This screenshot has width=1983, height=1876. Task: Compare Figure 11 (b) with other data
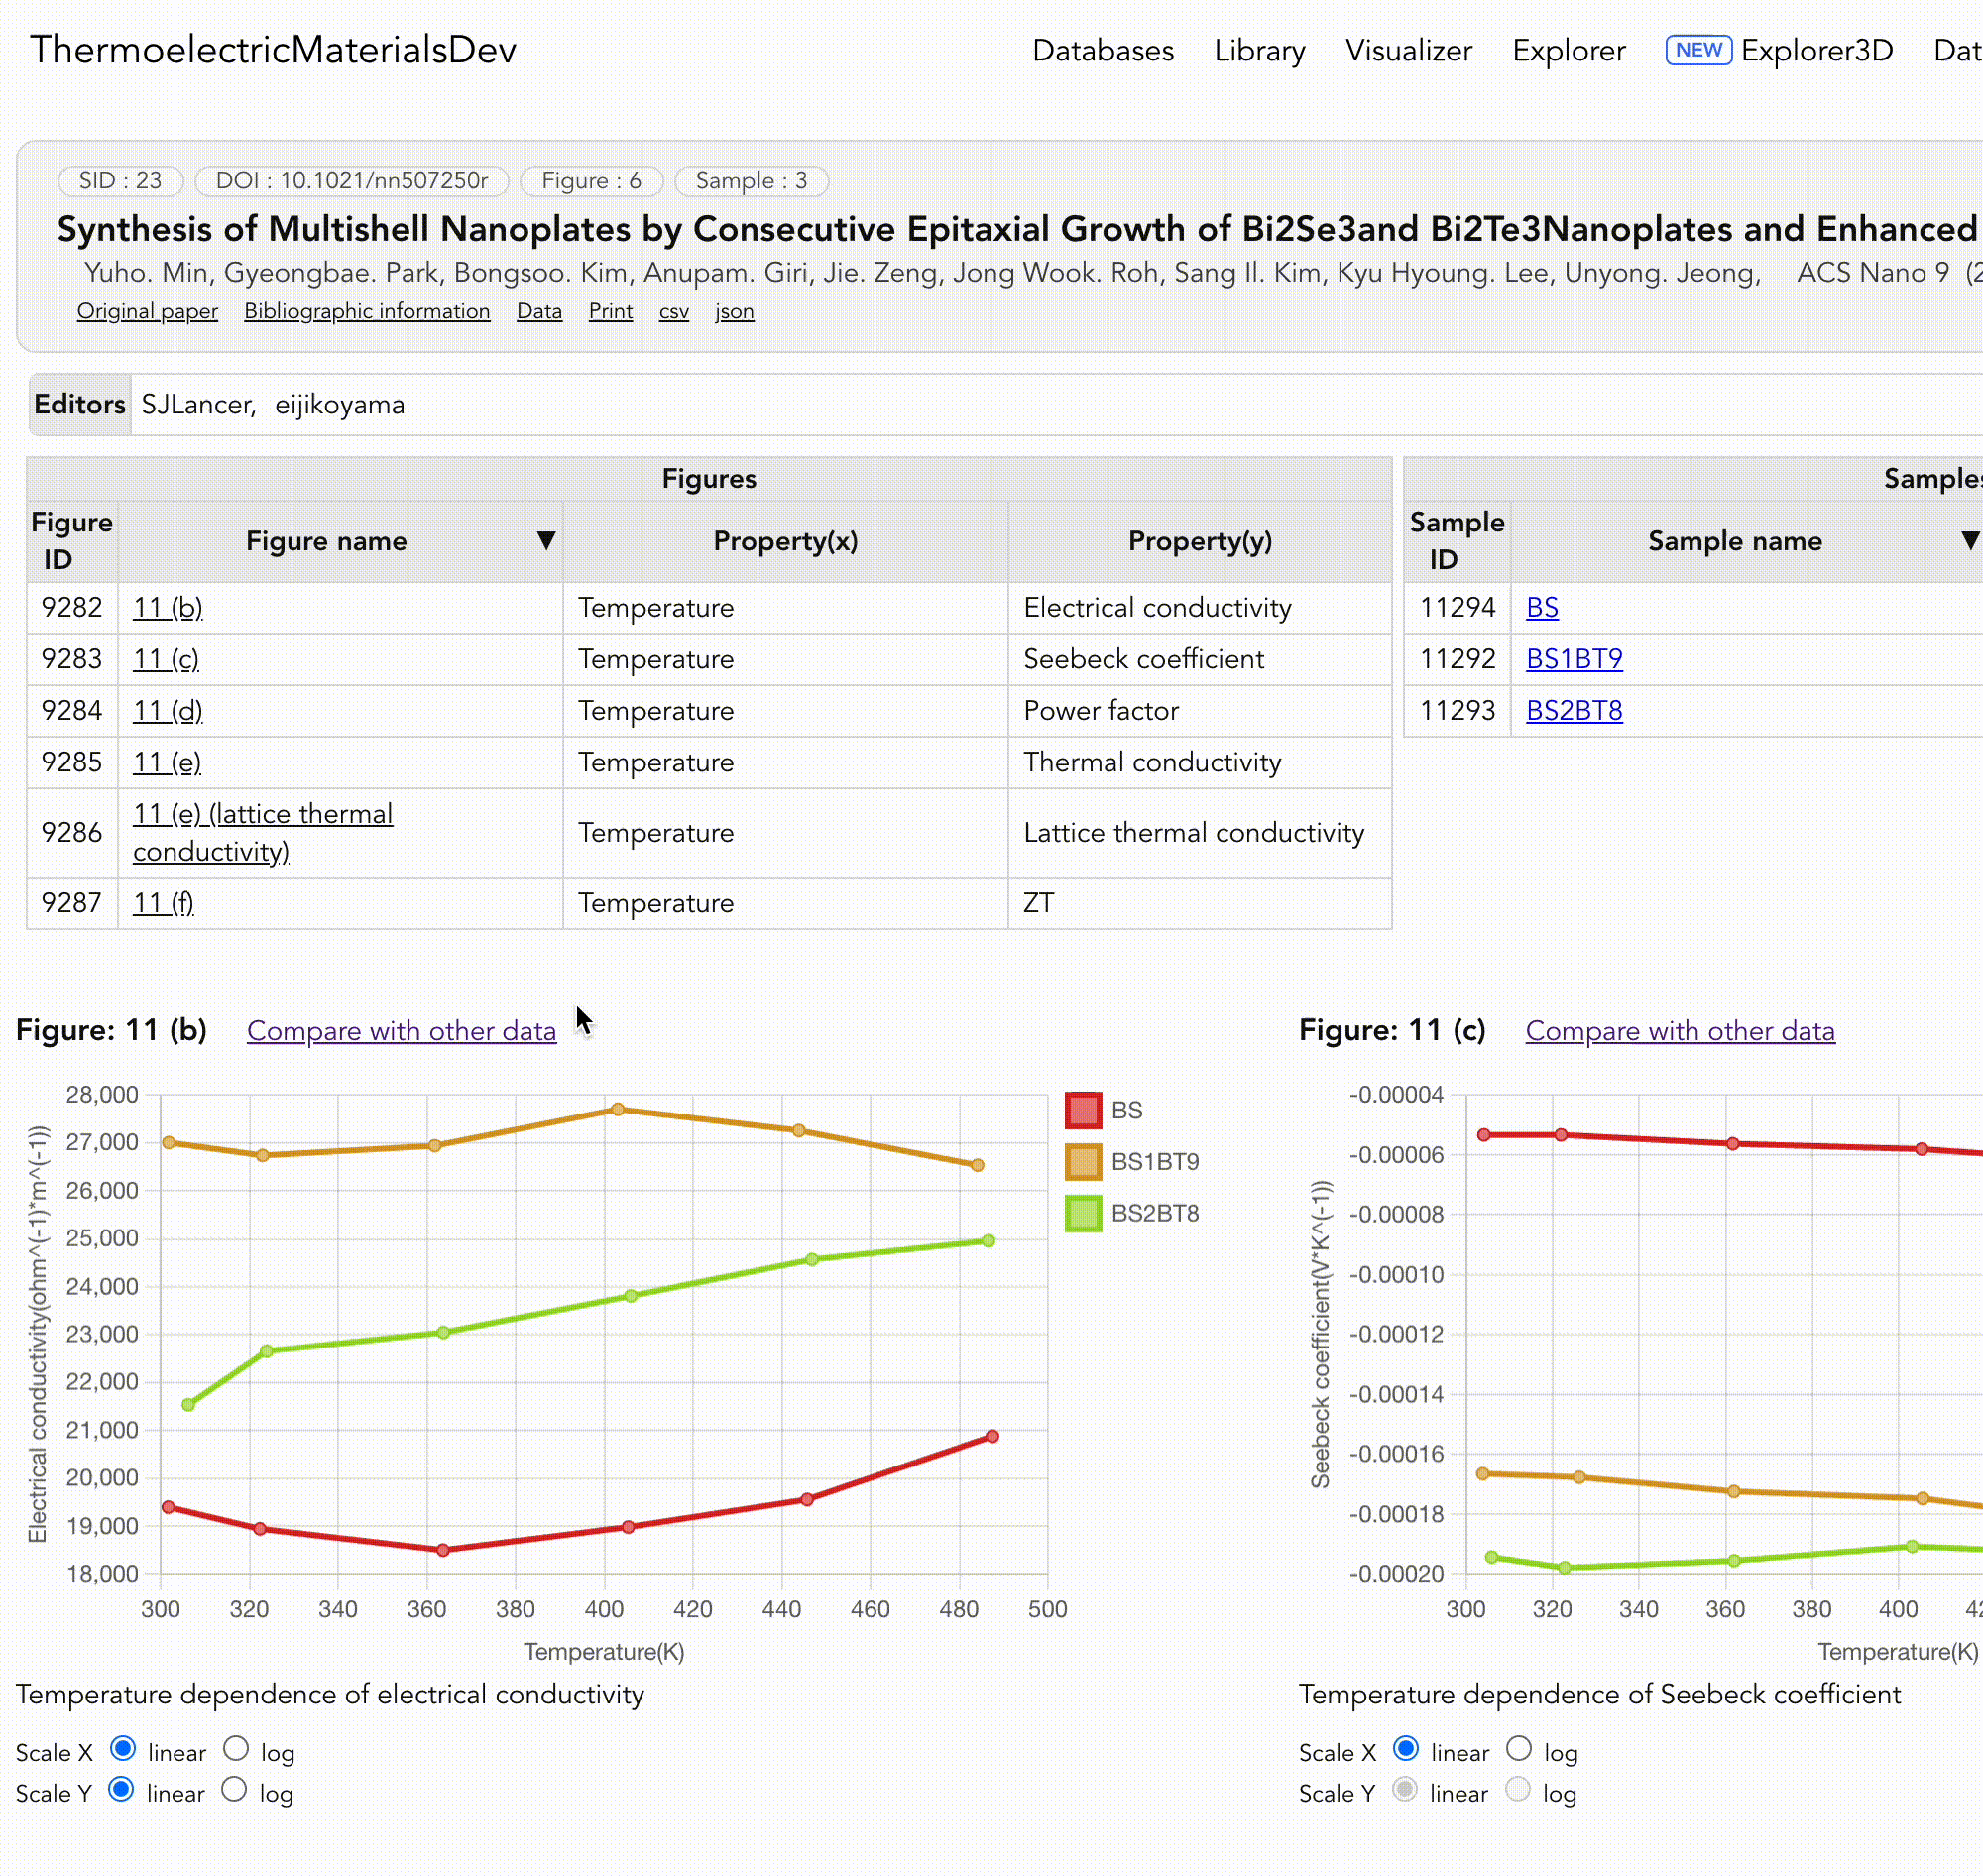401,1031
